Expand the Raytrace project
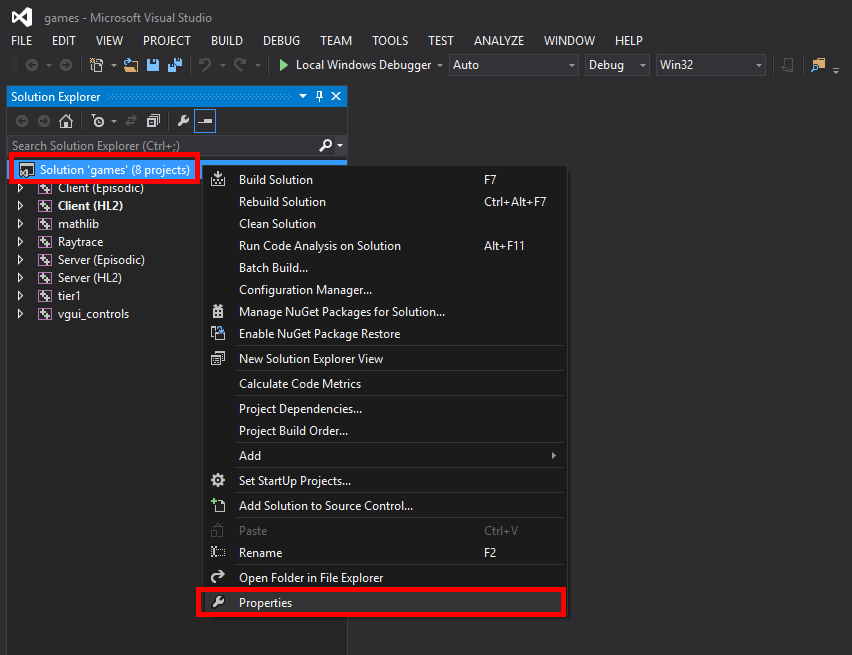This screenshot has height=655, width=852. coord(20,242)
